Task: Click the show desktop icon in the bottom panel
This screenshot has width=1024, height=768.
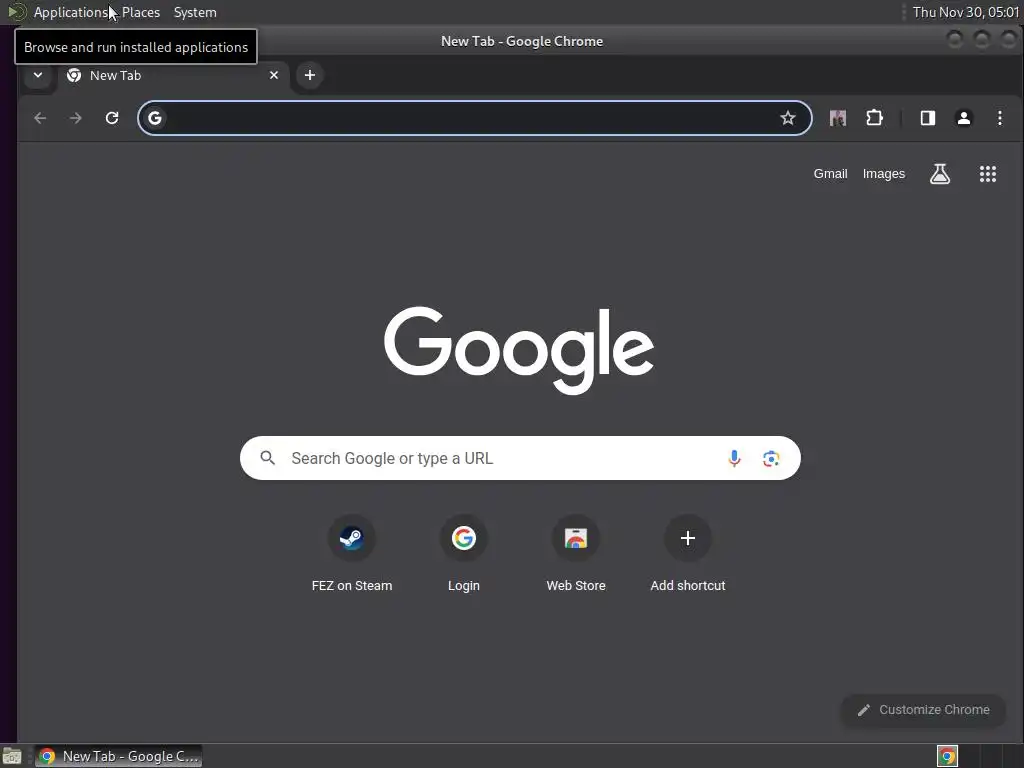Action: [12, 756]
